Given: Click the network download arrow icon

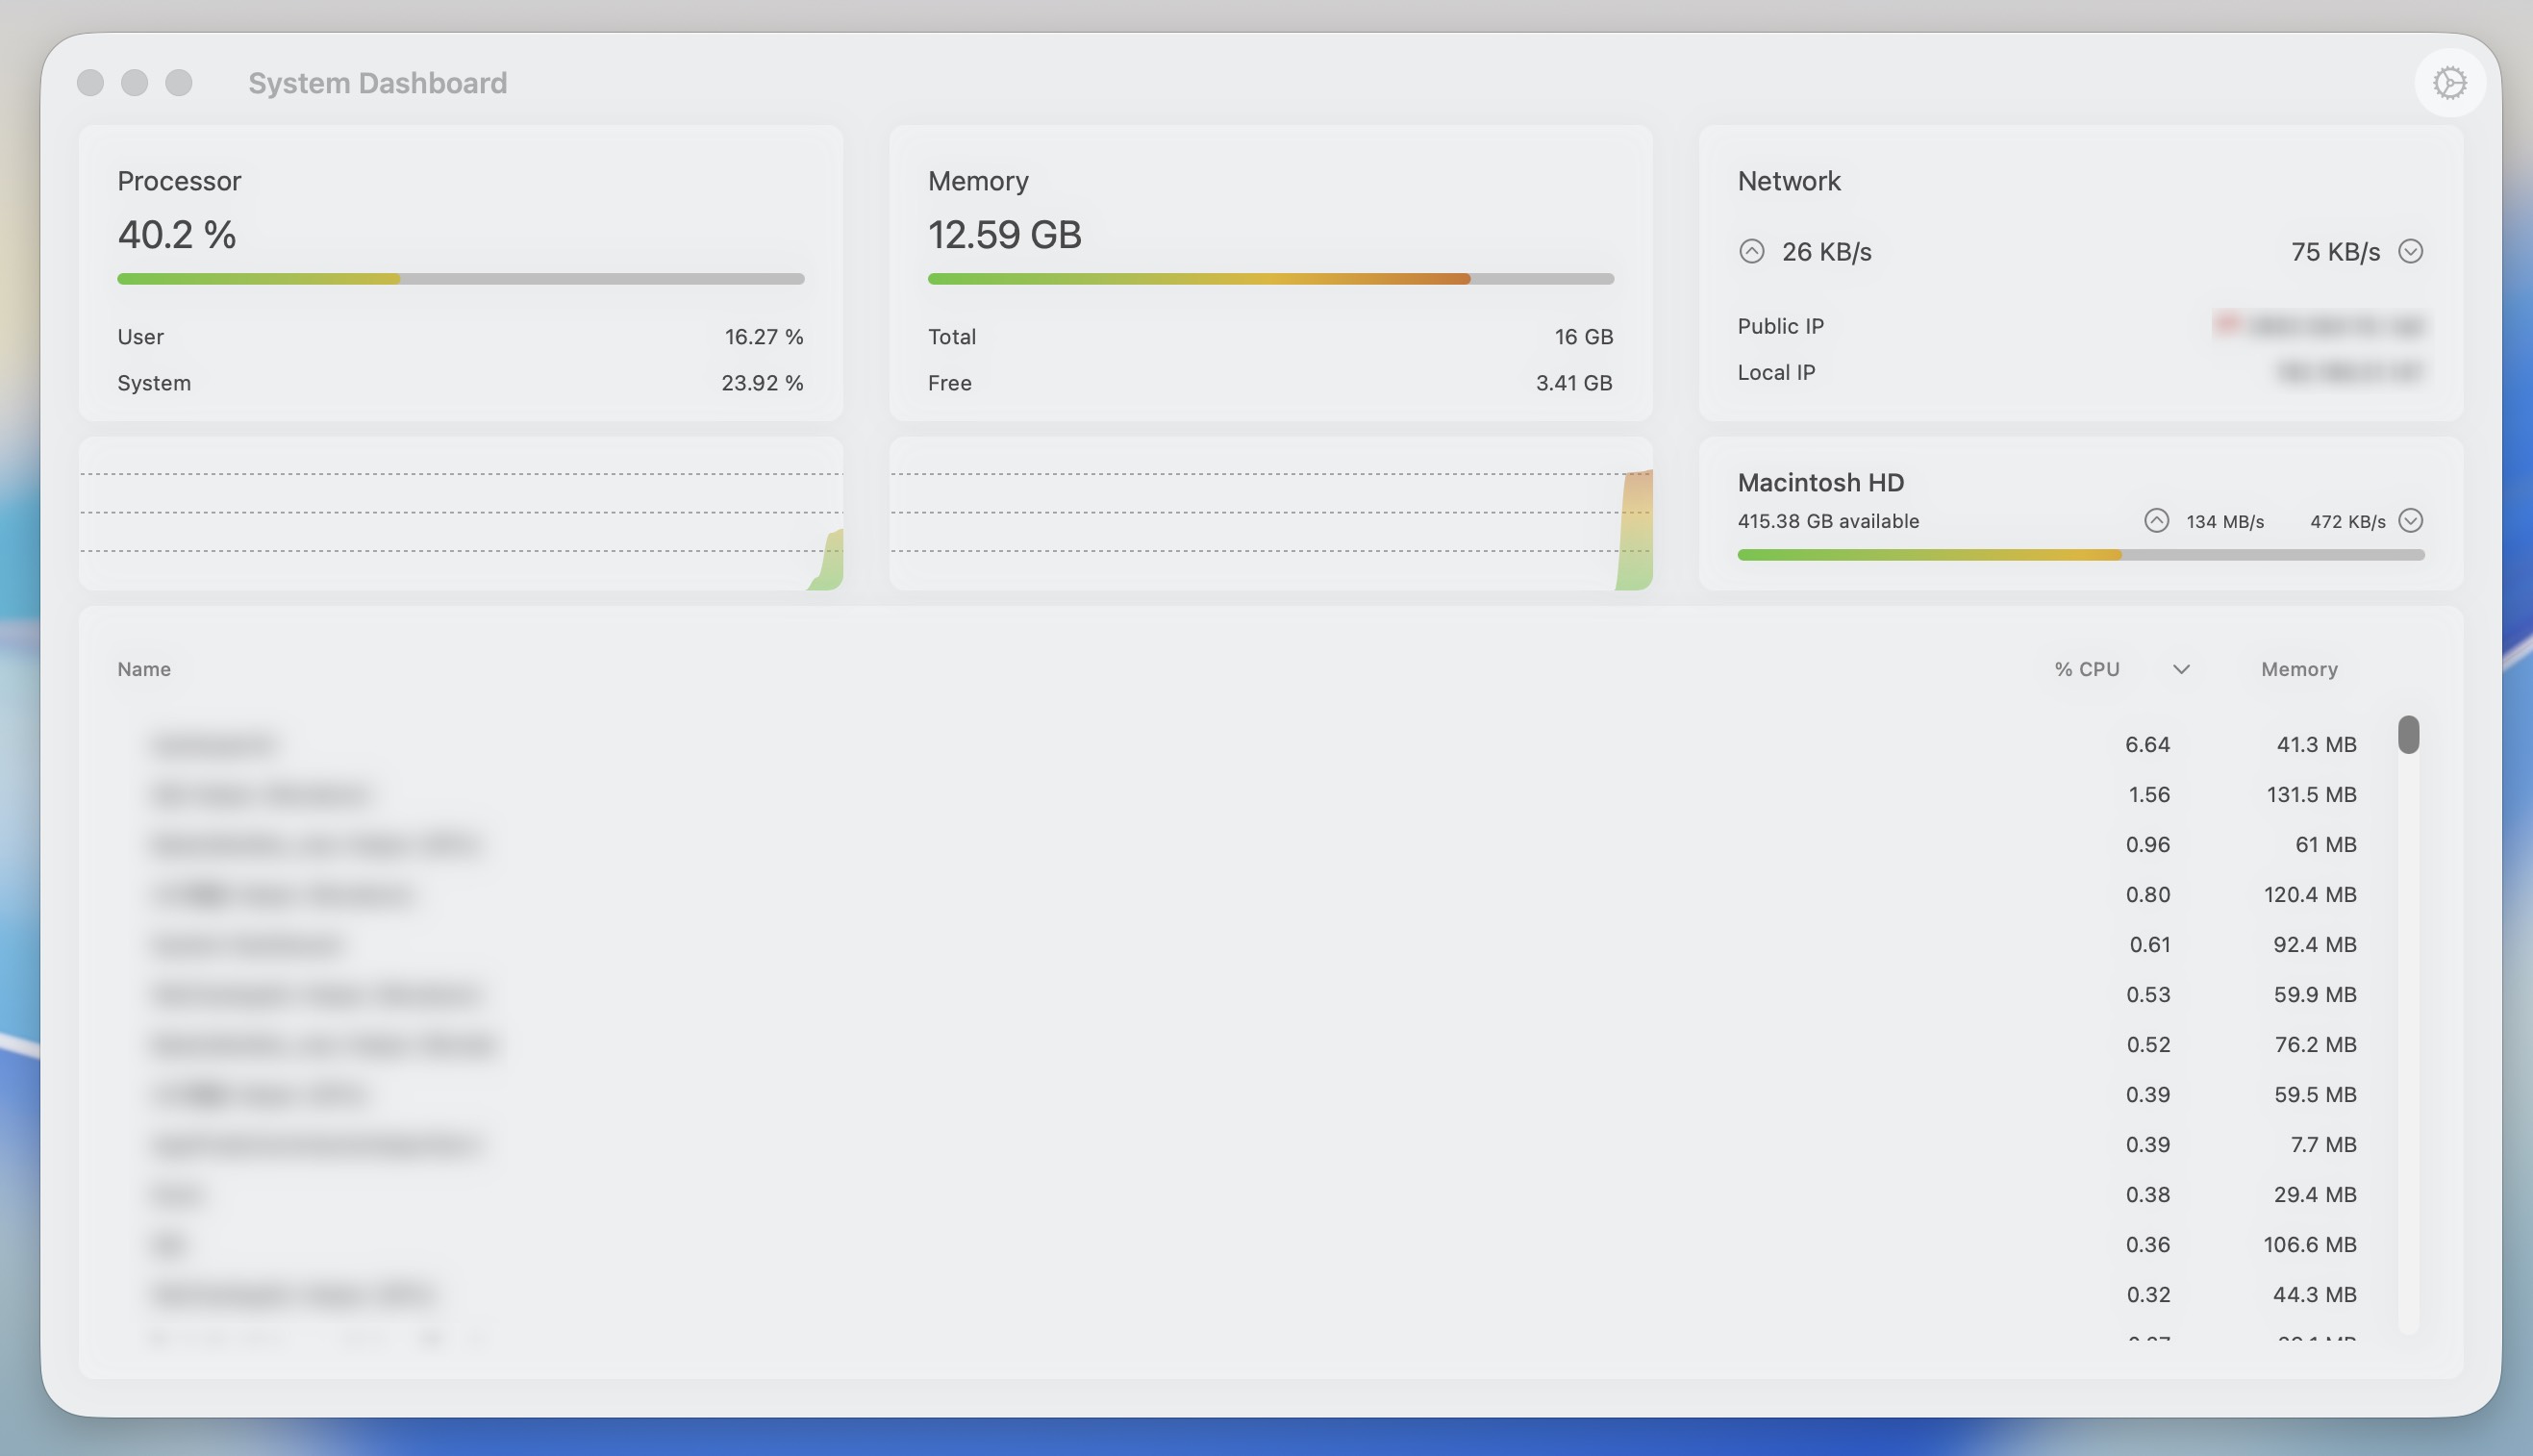Looking at the screenshot, I should pyautogui.click(x=2410, y=251).
